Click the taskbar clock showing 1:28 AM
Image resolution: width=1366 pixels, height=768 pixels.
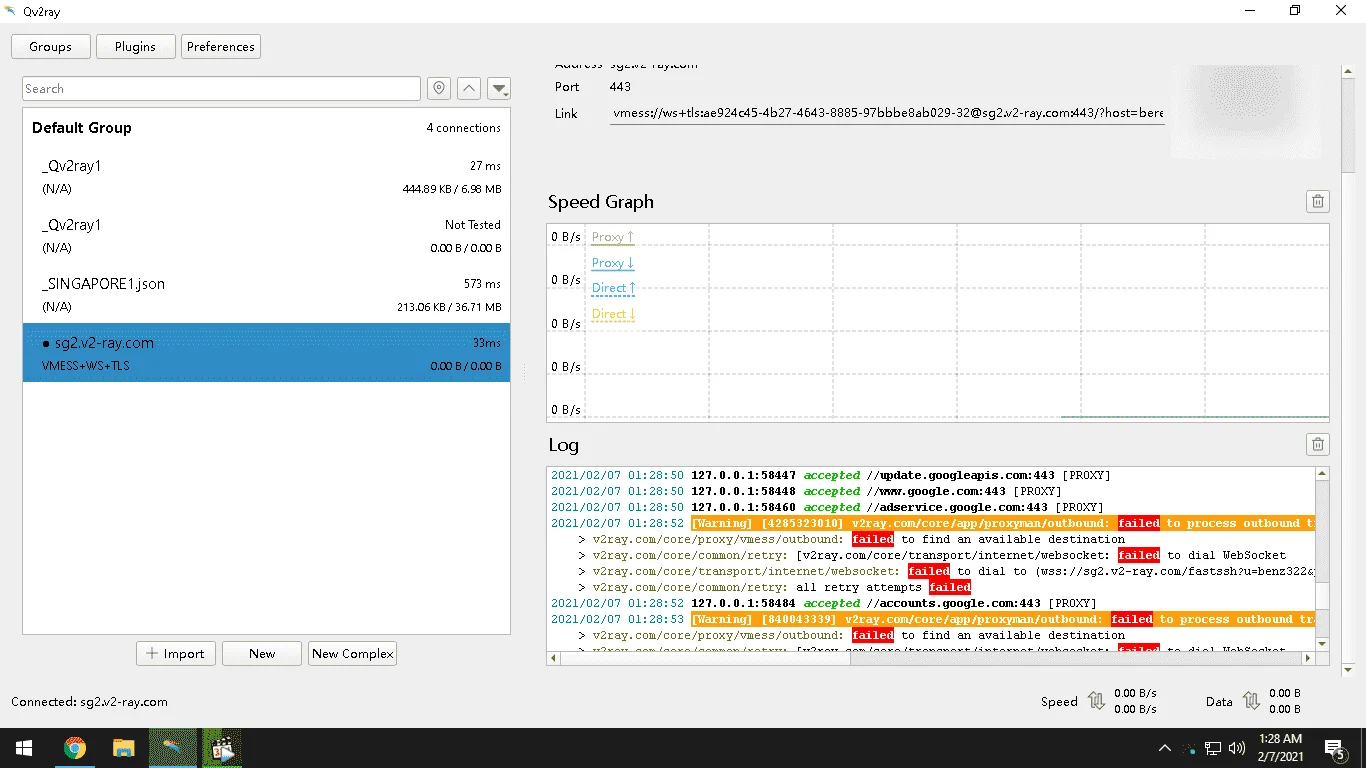1281,748
